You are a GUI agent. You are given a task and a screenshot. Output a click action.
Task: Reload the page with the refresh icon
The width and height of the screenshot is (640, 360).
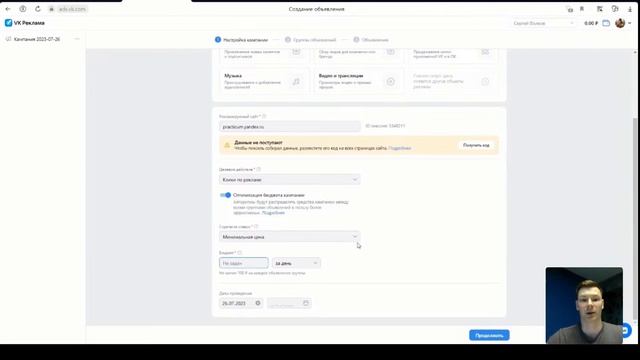point(38,9)
